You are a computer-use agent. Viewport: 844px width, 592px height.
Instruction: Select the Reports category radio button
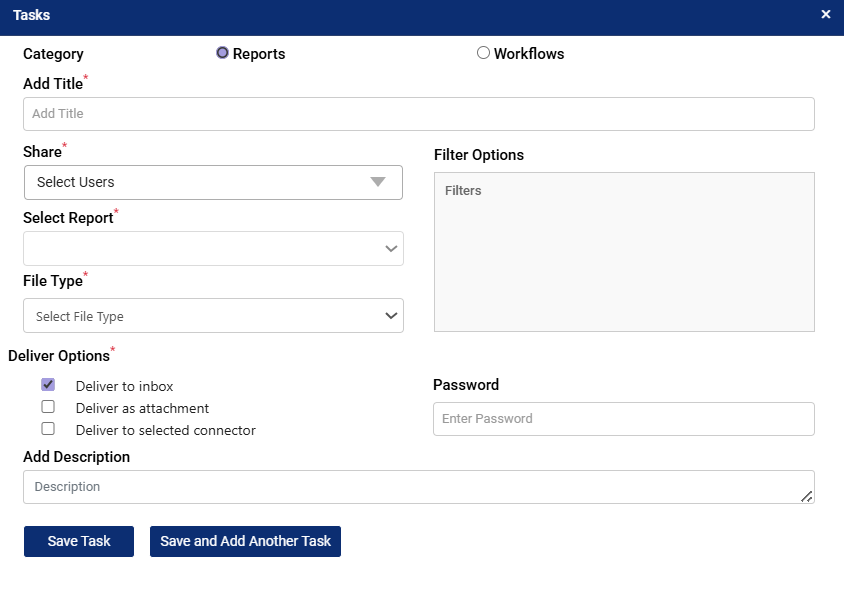coord(223,53)
